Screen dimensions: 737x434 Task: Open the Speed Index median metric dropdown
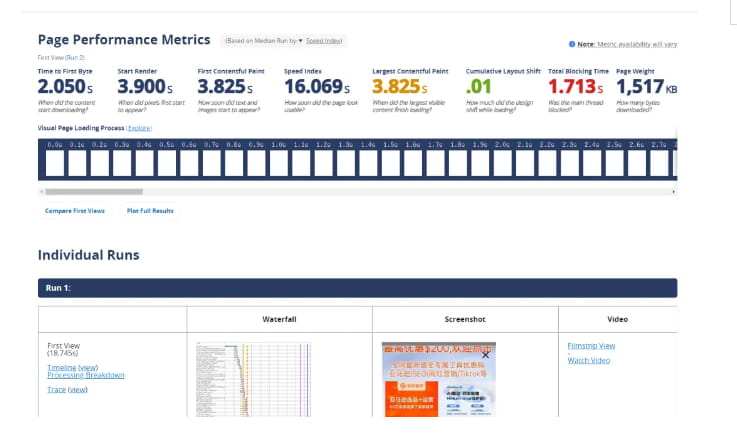(322, 41)
